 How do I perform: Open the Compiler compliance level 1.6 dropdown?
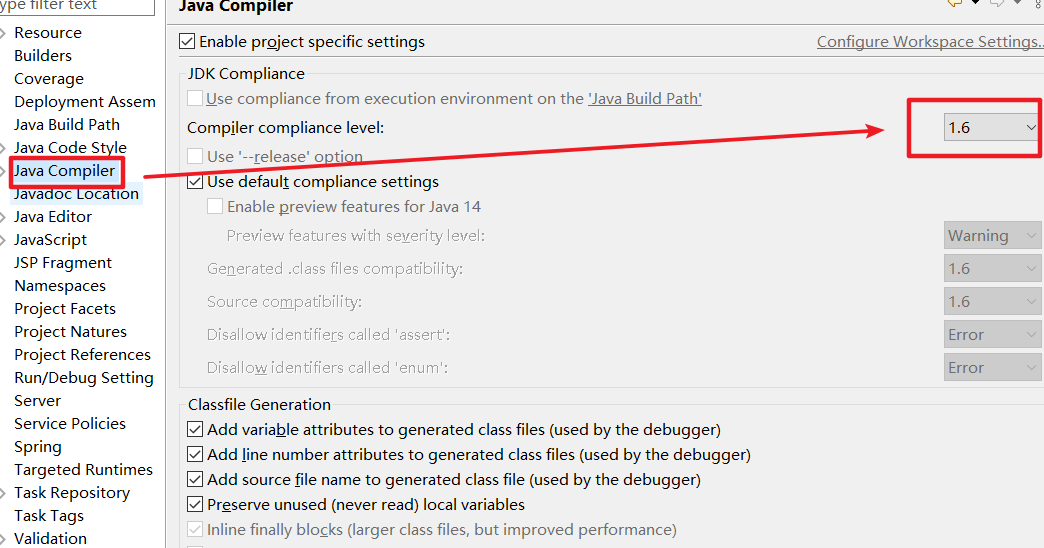(x=992, y=127)
